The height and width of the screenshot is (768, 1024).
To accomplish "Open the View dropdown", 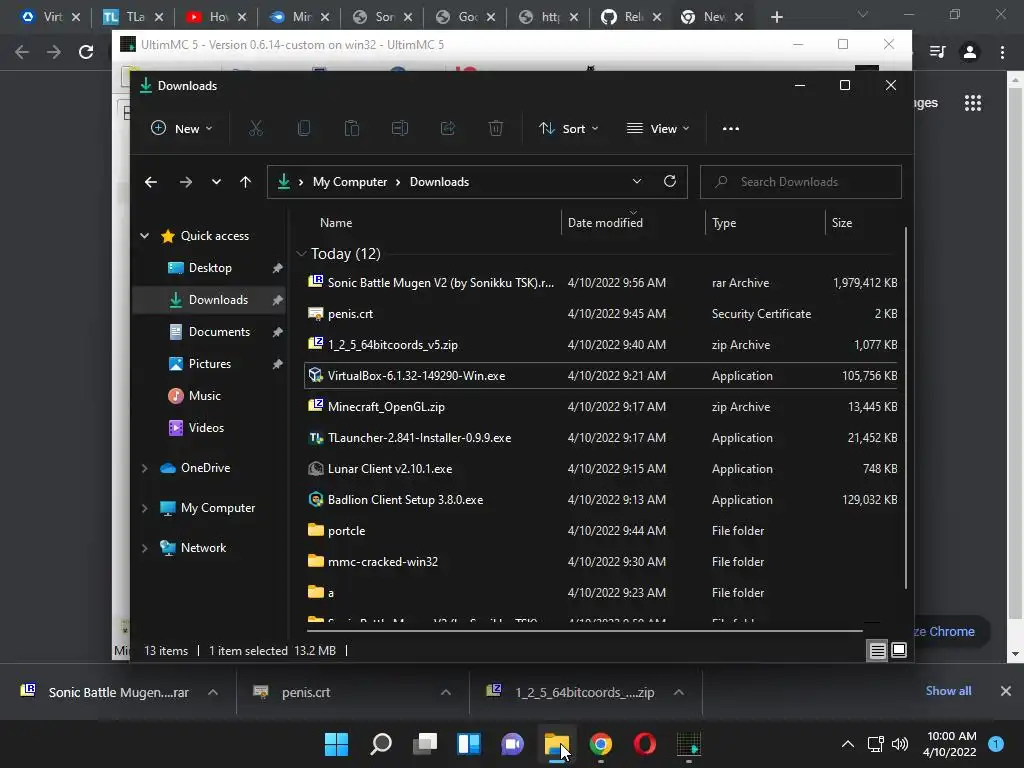I will click(658, 129).
